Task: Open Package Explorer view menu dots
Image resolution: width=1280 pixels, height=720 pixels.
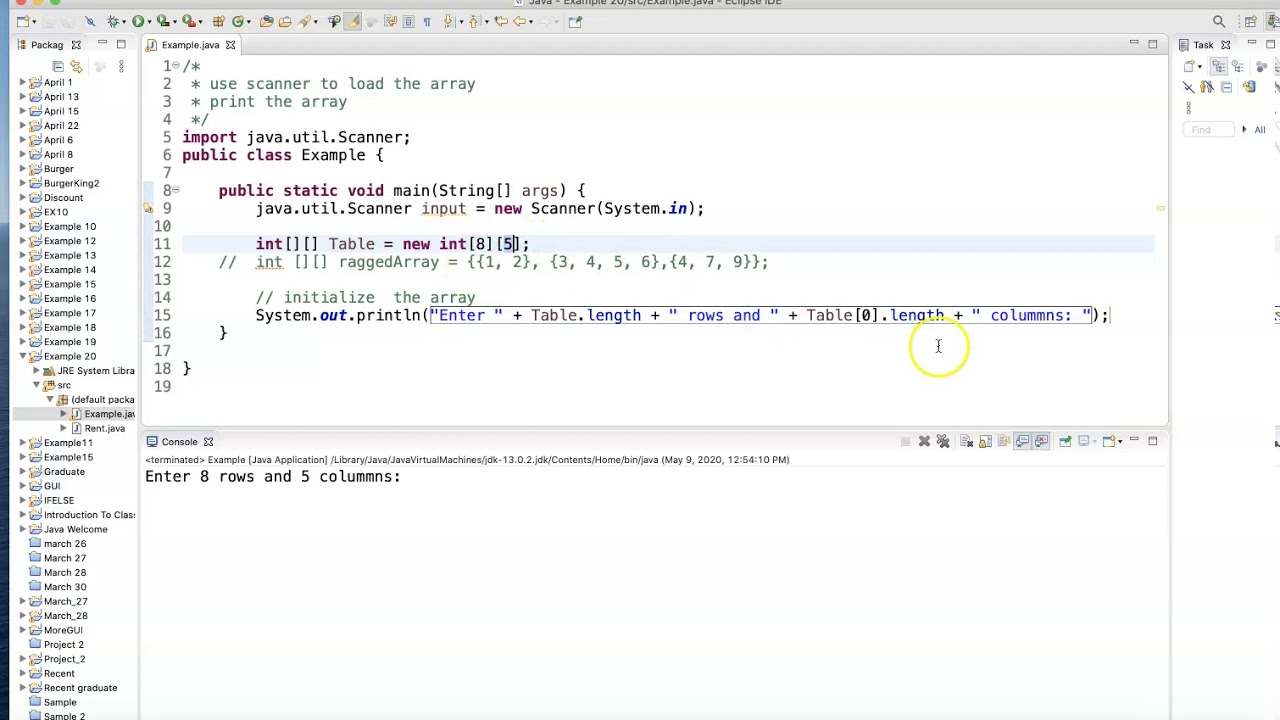Action: pos(121,66)
